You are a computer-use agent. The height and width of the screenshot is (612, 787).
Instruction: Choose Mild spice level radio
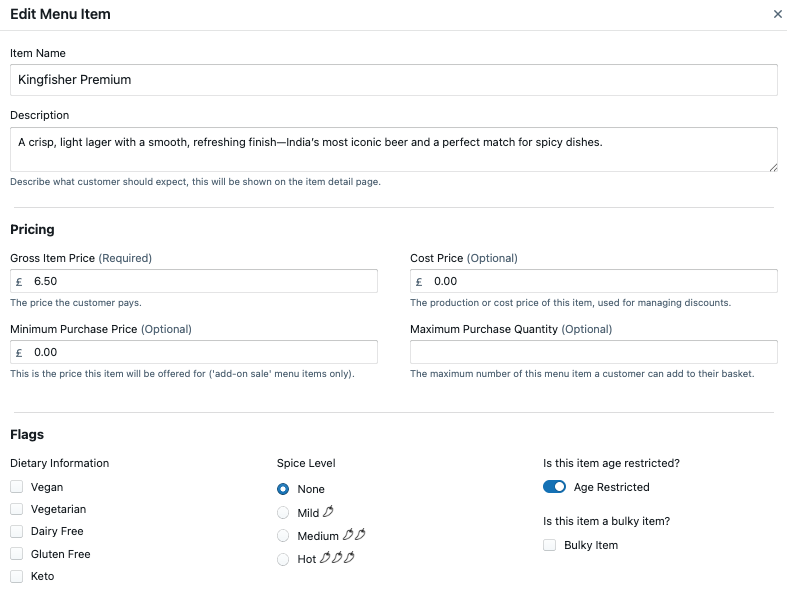point(283,512)
